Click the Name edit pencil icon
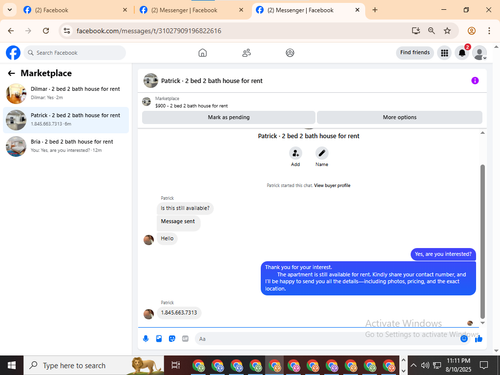This screenshot has width=500, height=375. 322,153
